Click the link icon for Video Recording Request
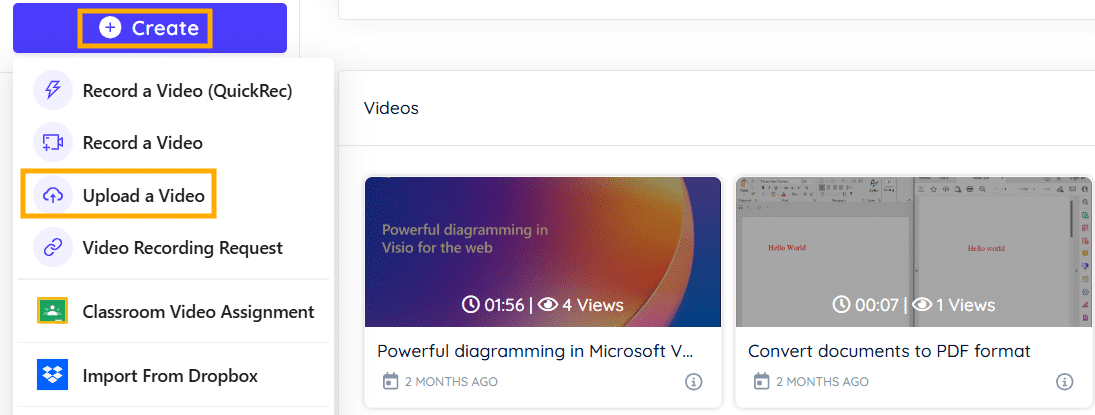Viewport: 1095px width, 415px height. [53, 247]
